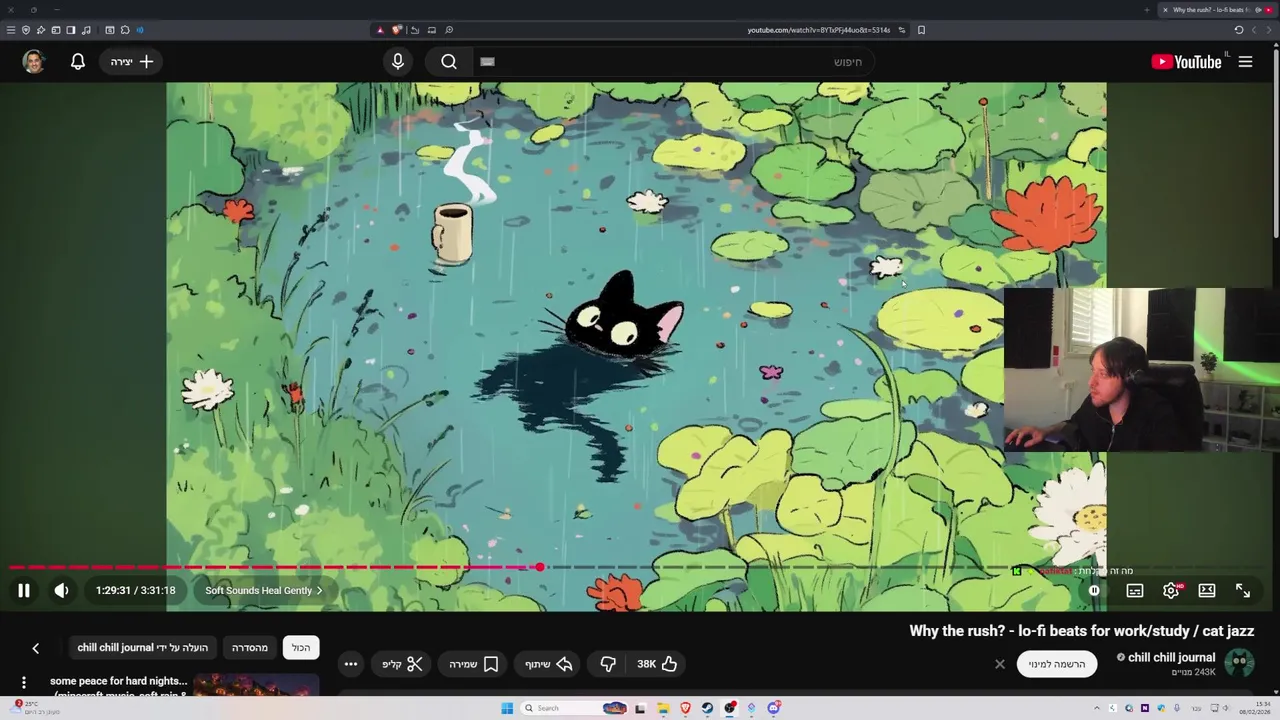Screen dimensions: 1280x720
Task: Toggle subtitles with the captions icon
Action: tap(1135, 591)
